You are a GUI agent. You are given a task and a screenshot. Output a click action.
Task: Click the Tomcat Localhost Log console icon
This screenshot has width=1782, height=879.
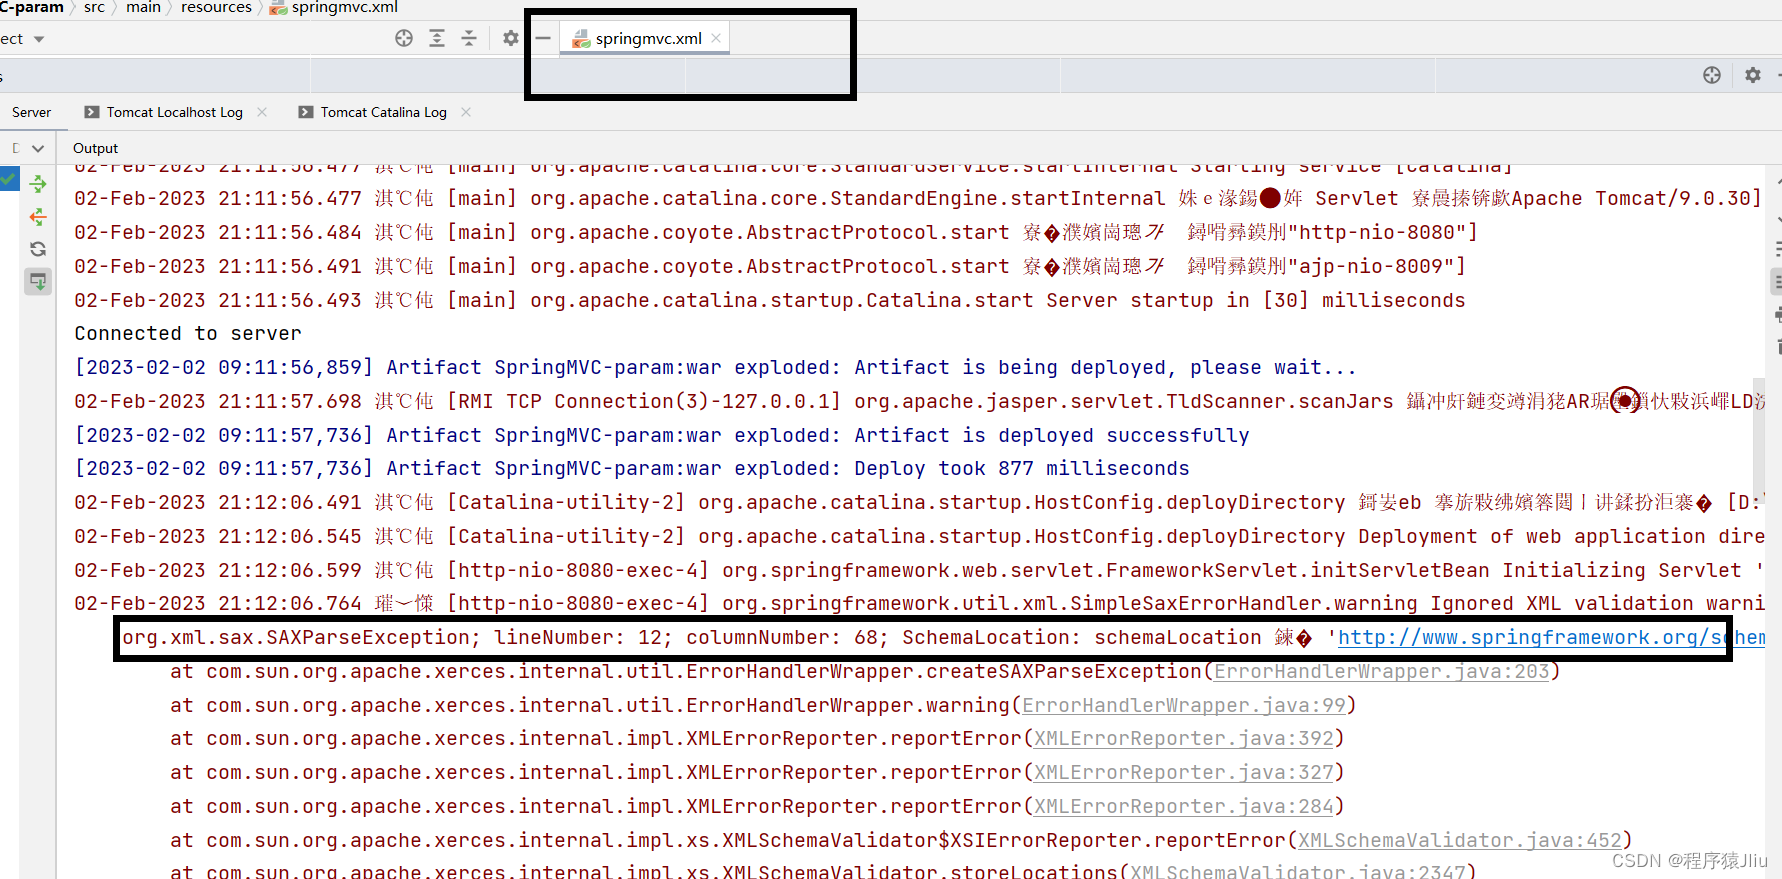coord(92,112)
